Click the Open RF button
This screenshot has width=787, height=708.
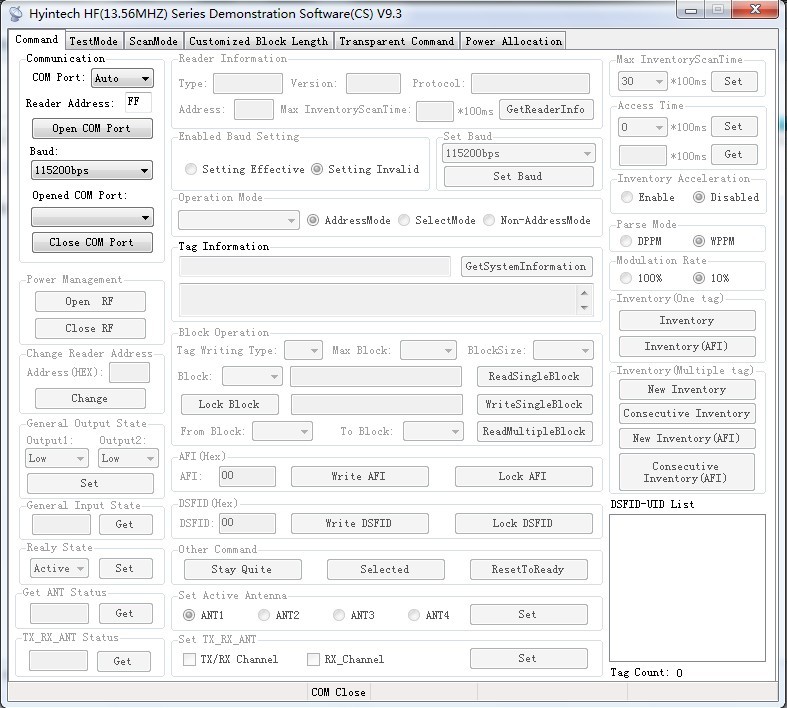click(x=90, y=302)
